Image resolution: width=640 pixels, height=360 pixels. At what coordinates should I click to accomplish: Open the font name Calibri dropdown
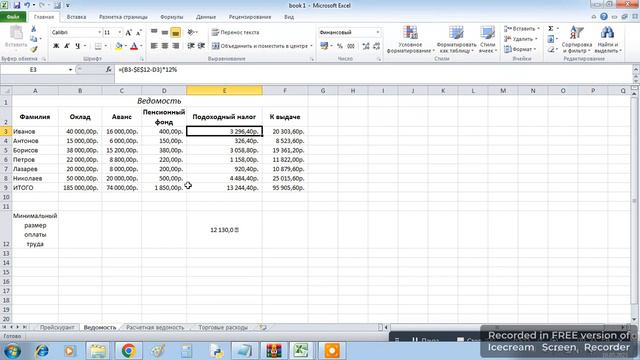(99, 32)
